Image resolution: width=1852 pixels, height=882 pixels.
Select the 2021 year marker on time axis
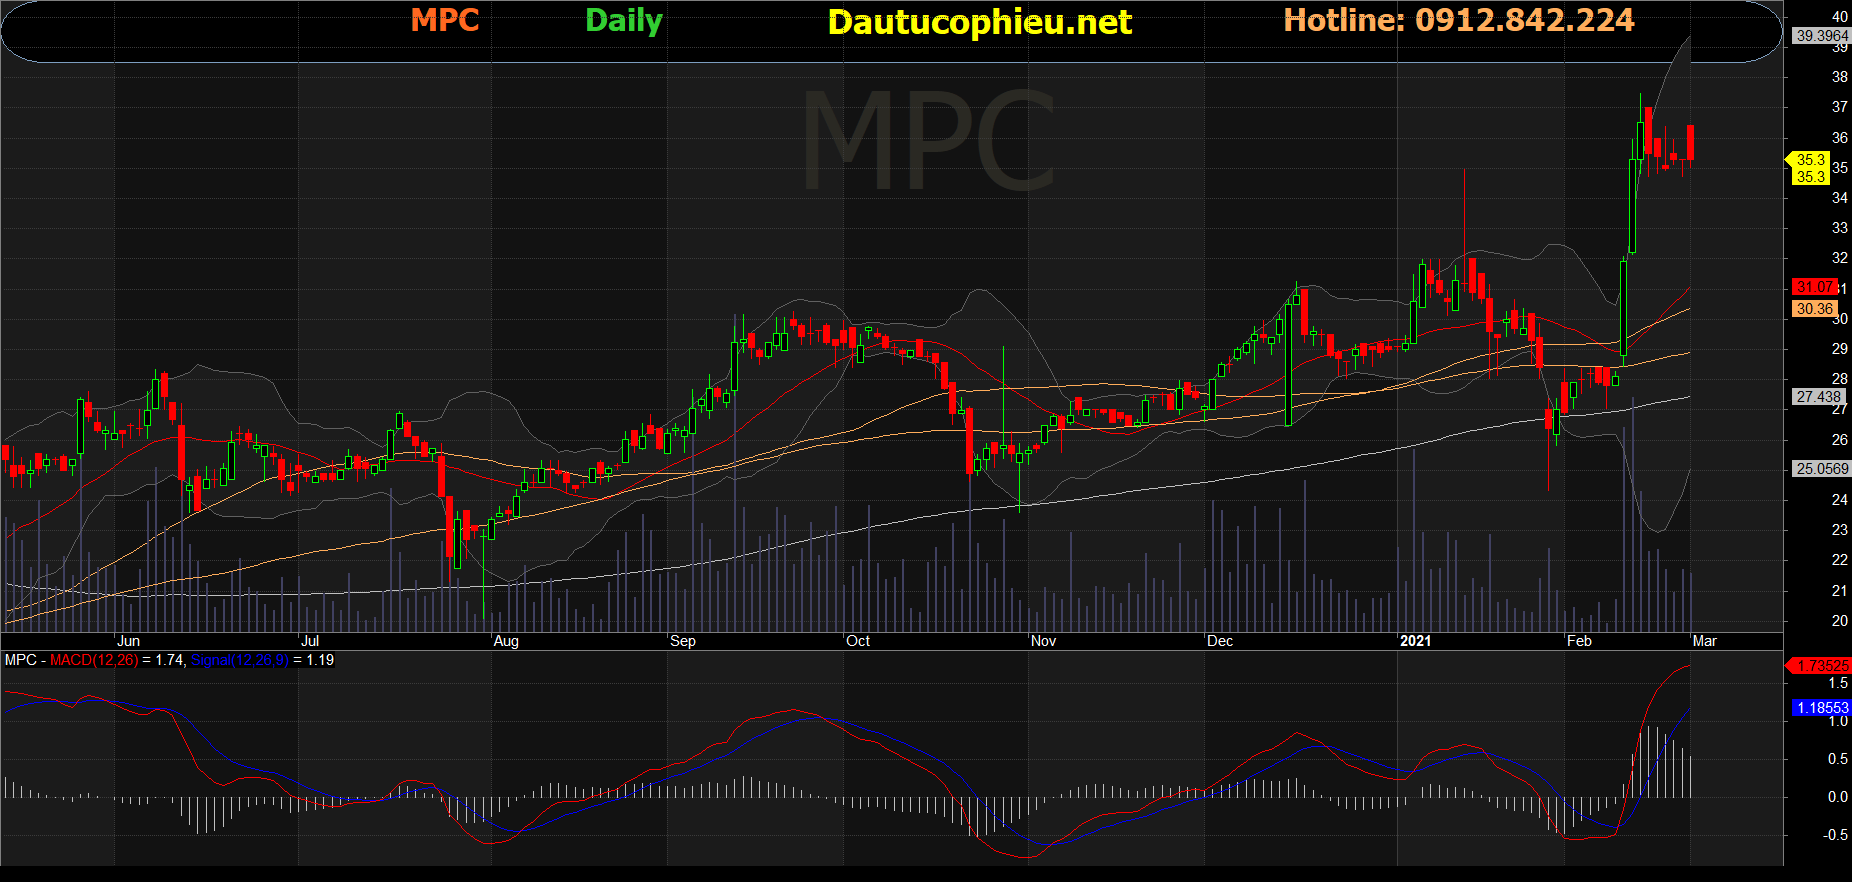(x=1415, y=641)
